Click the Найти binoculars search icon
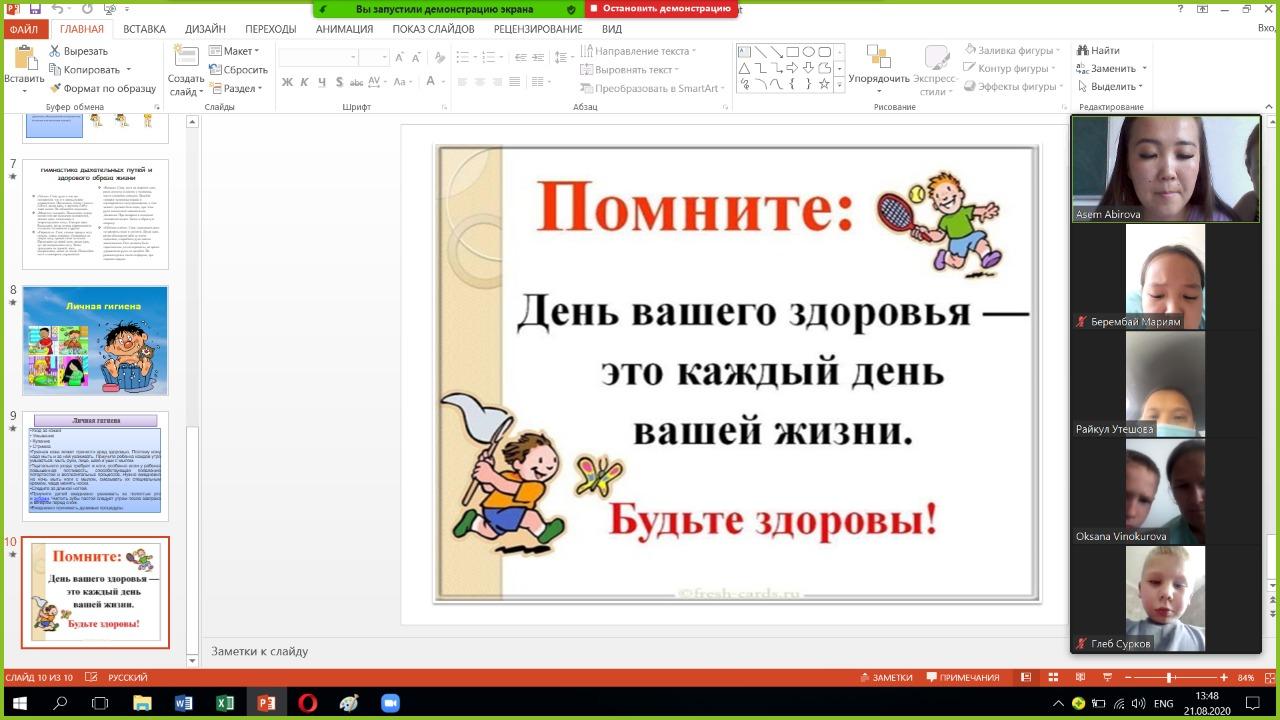This screenshot has height=720, width=1280. (1083, 50)
